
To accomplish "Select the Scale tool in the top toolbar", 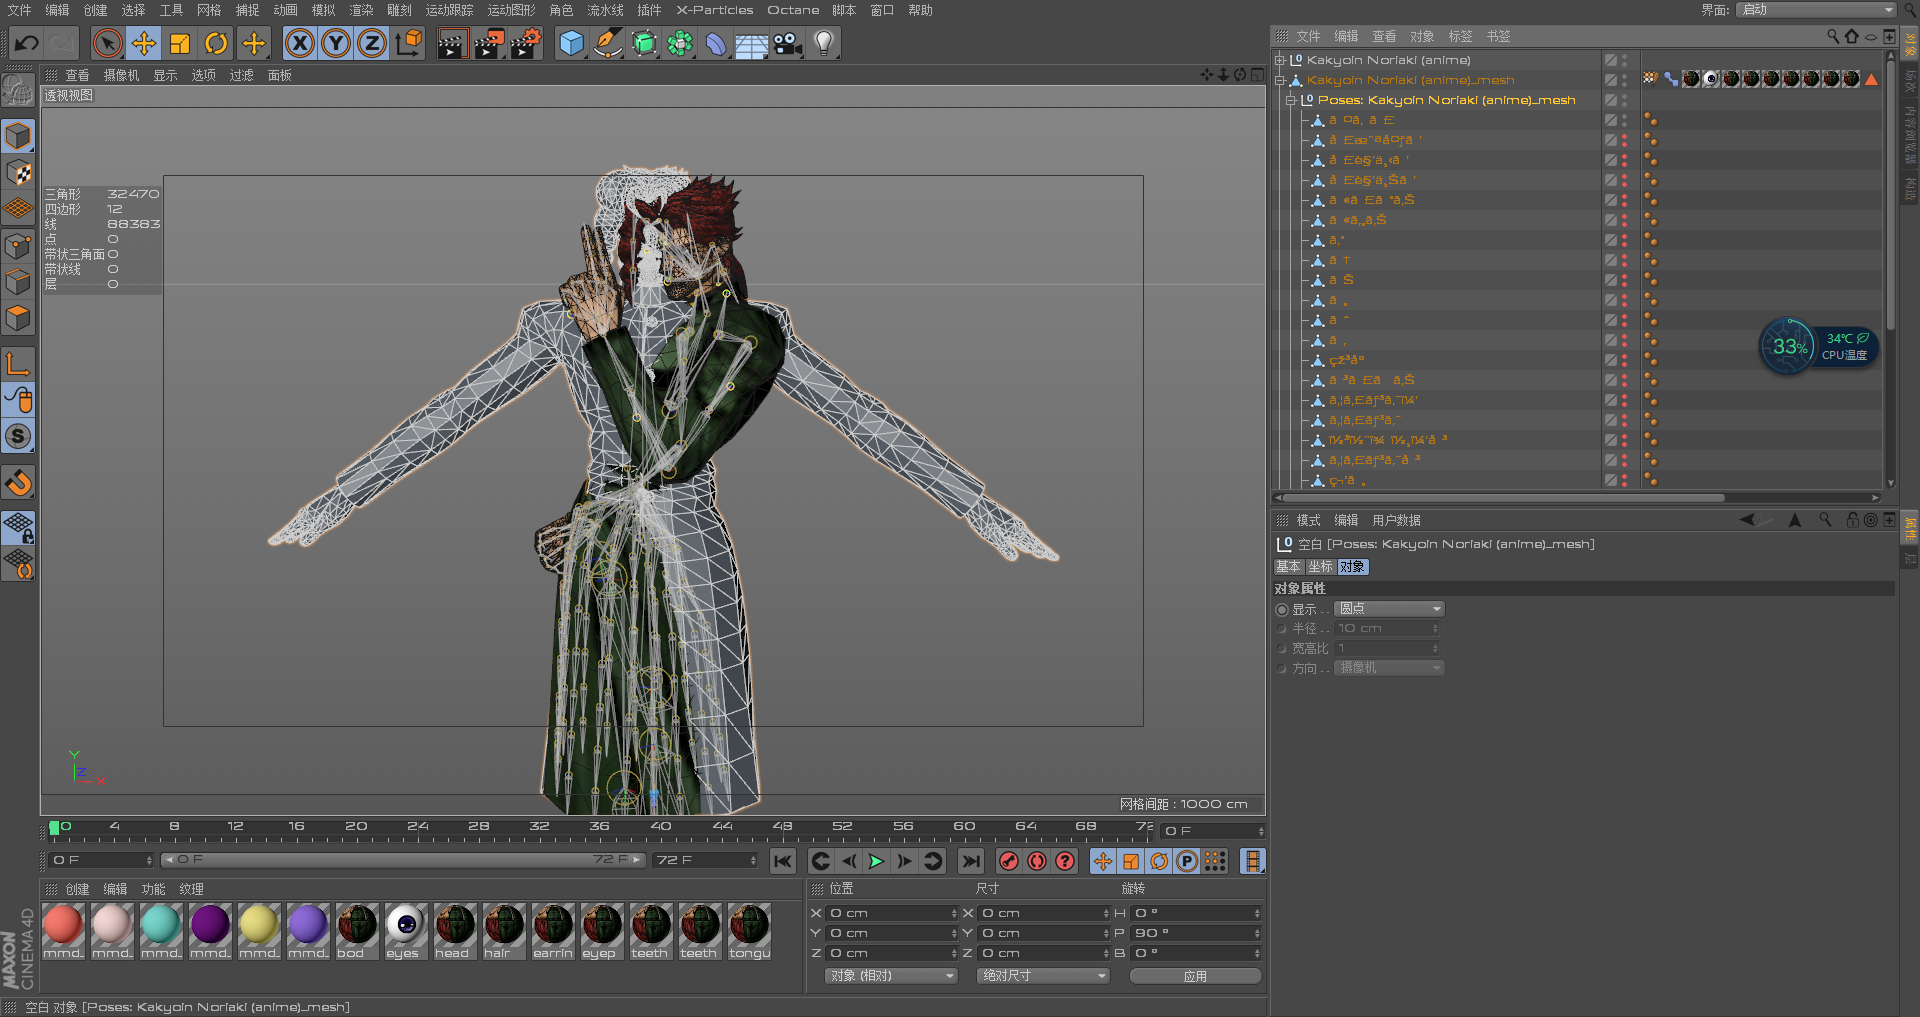I will tap(180, 43).
